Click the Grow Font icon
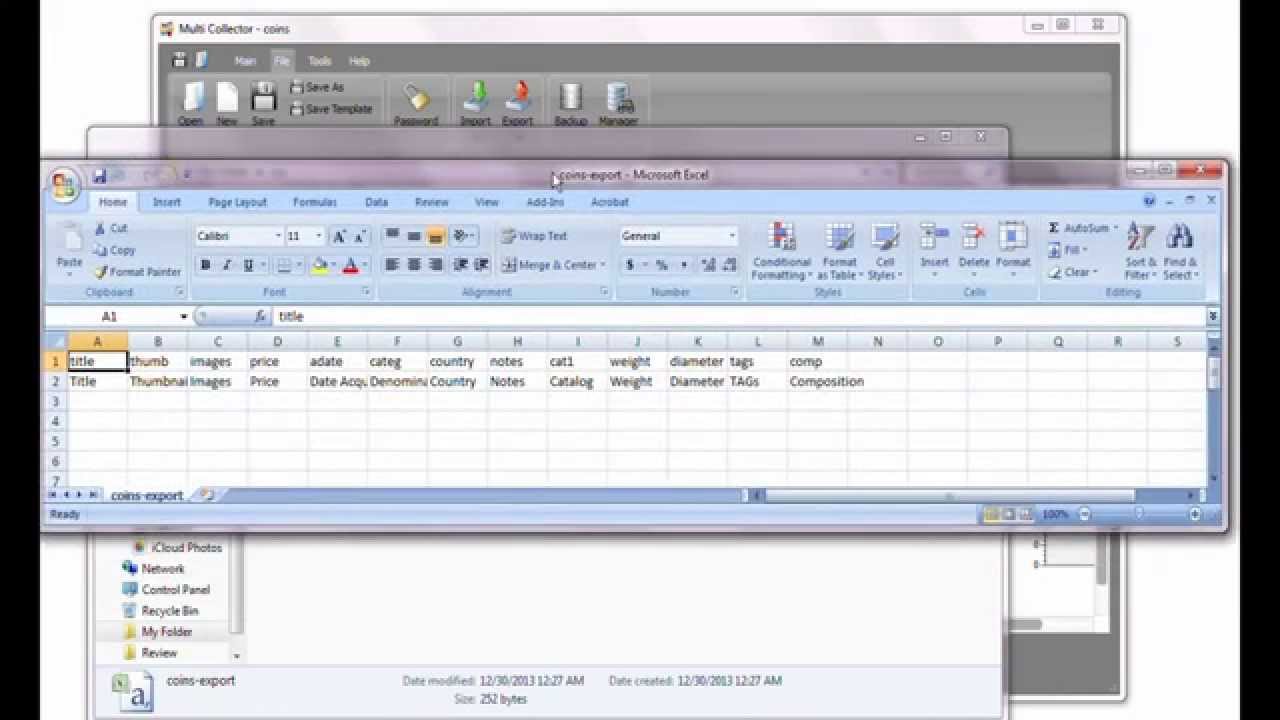The height and width of the screenshot is (720, 1280). click(x=339, y=236)
